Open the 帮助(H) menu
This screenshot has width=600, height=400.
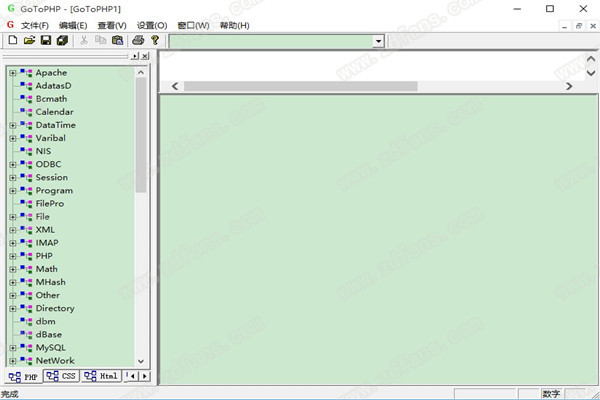[x=235, y=25]
